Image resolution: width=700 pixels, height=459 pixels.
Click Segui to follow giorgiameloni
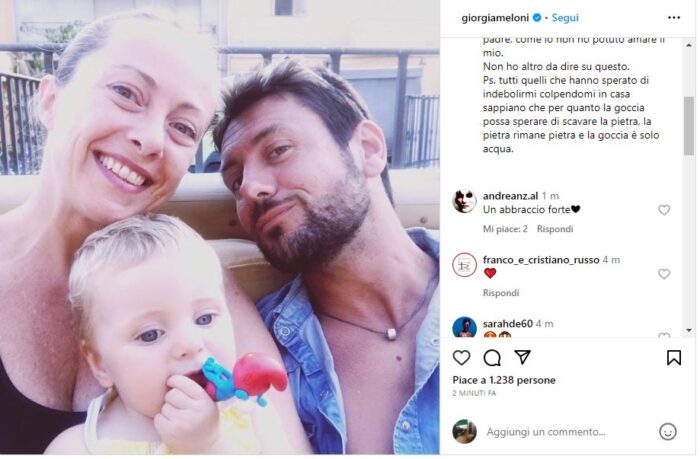tap(565, 18)
